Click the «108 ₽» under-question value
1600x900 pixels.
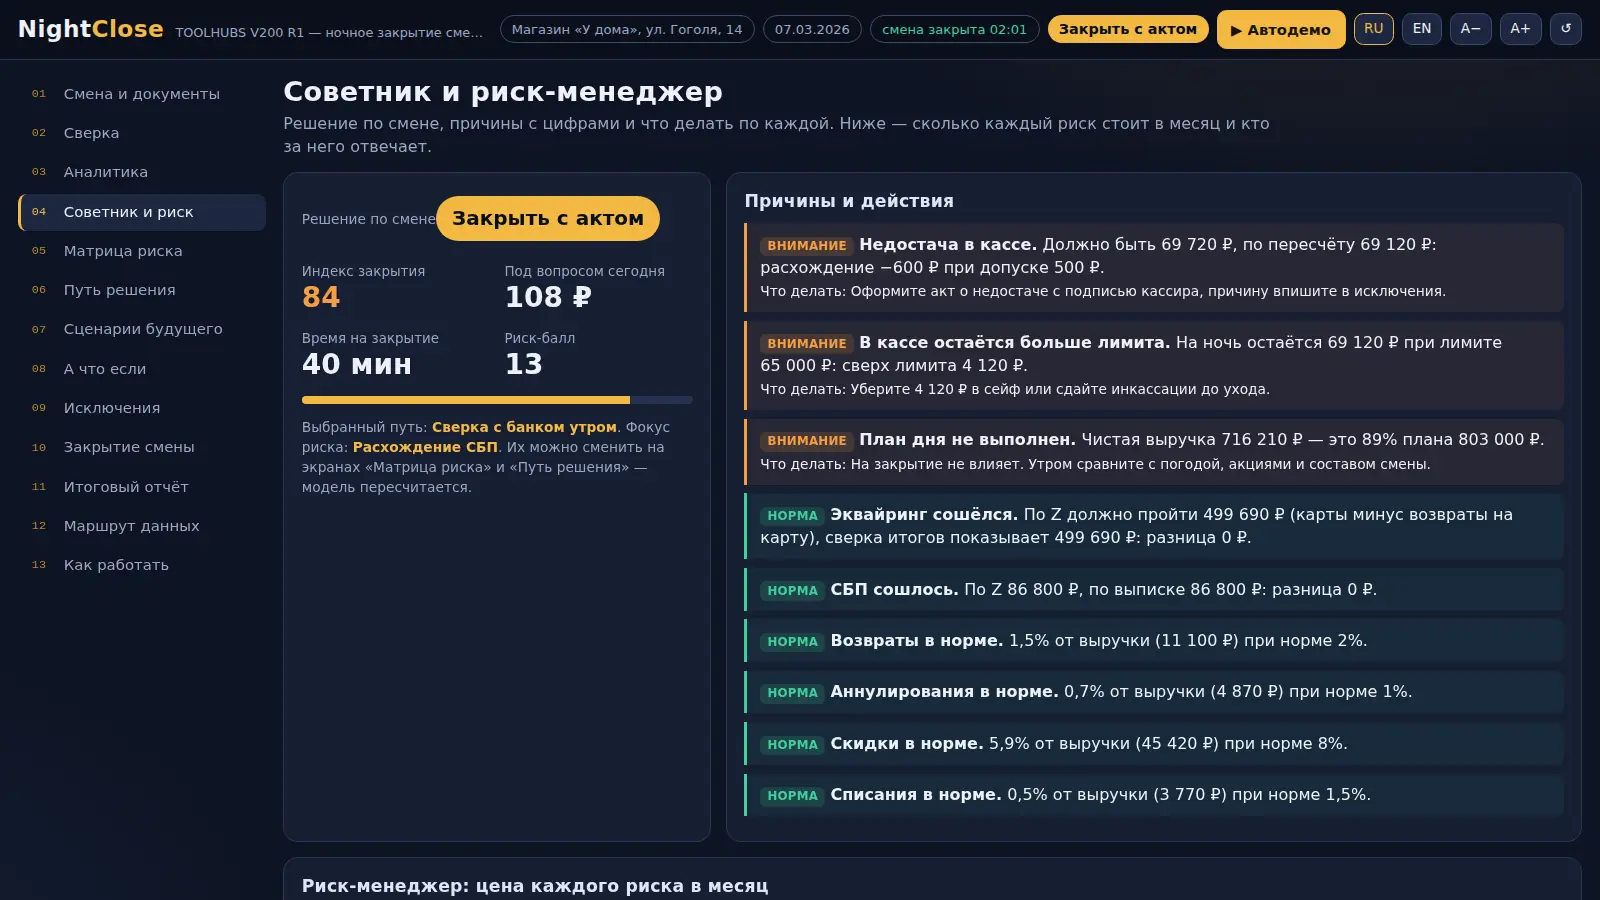click(x=548, y=297)
